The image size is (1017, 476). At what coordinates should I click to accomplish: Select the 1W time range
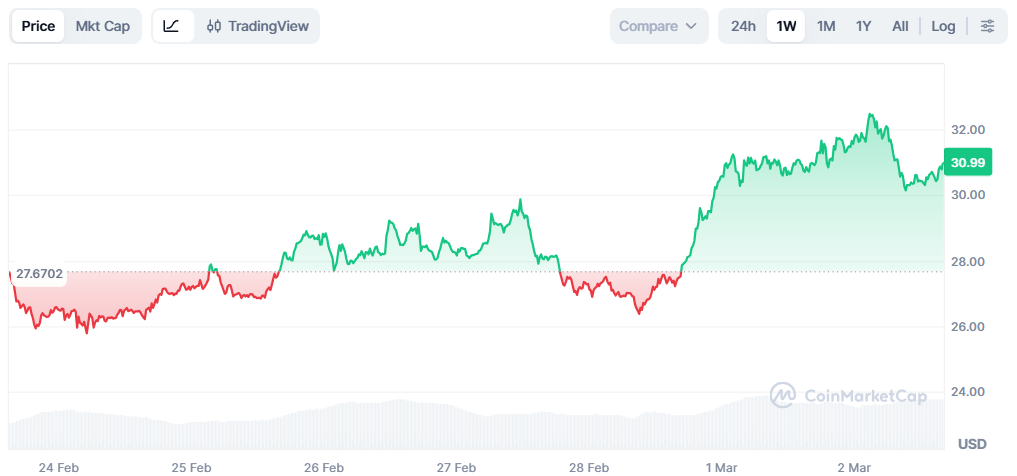(x=787, y=26)
